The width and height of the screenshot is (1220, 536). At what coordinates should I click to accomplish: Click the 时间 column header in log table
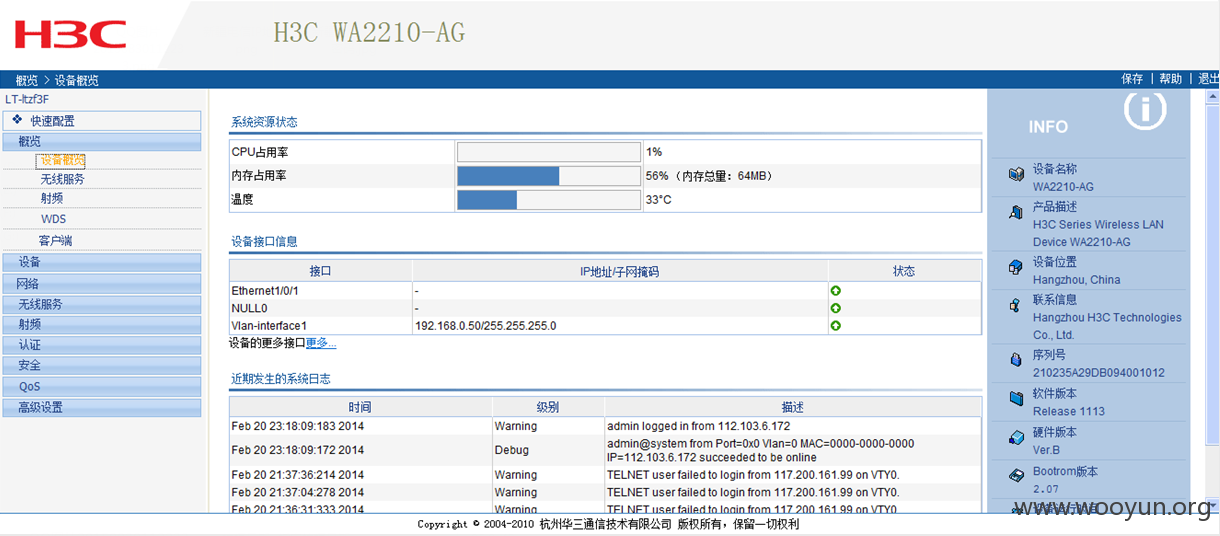(360, 407)
